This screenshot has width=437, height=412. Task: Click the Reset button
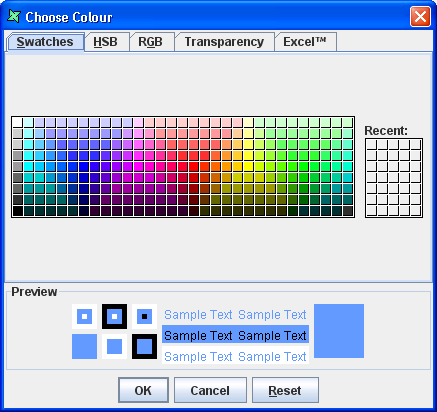coord(285,390)
